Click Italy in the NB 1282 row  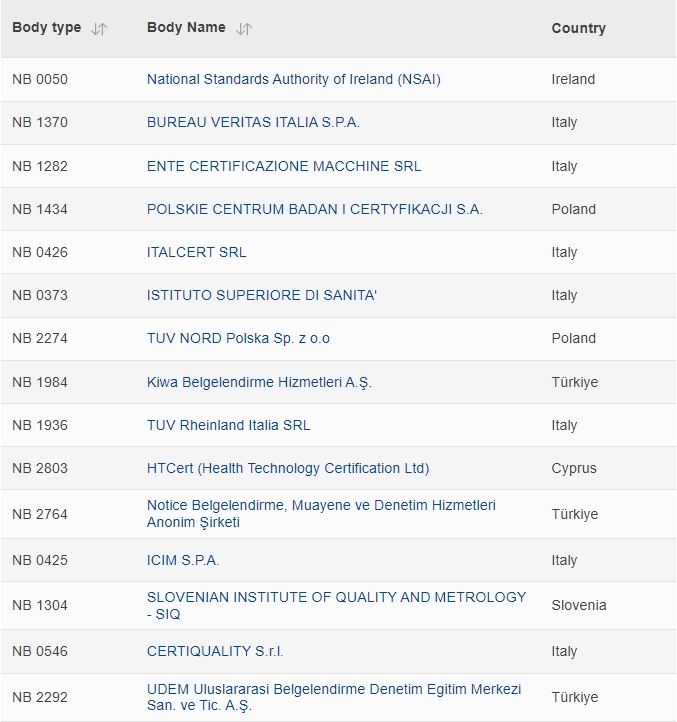[x=564, y=166]
